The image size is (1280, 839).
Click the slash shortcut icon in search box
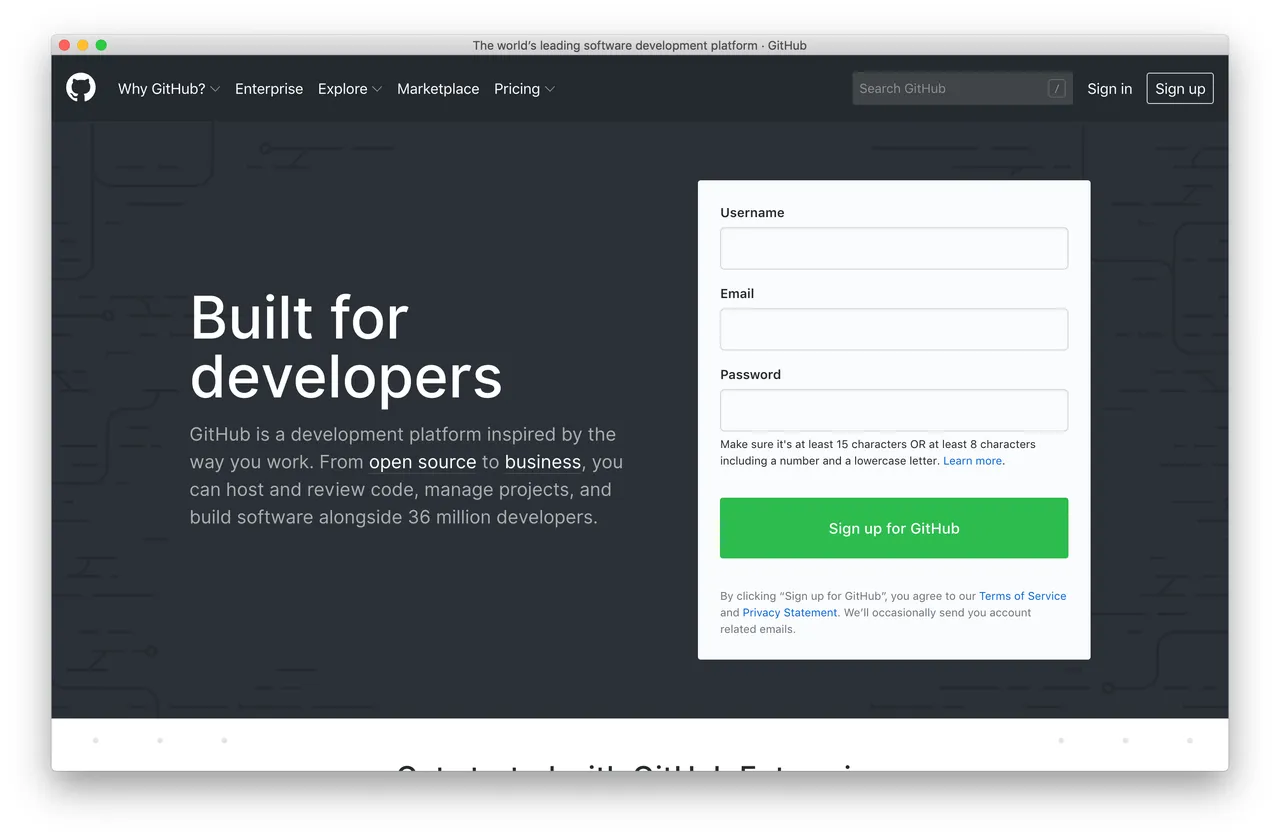click(1056, 89)
